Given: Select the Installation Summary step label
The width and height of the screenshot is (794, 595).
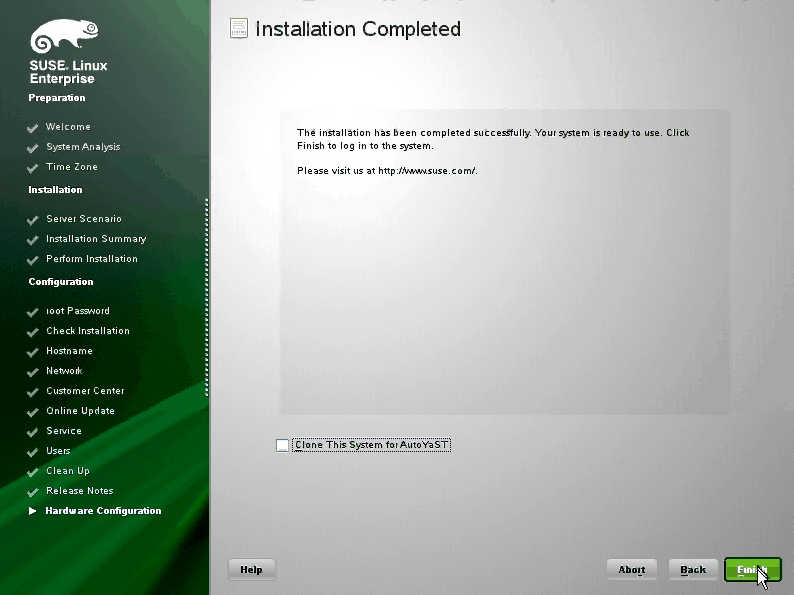Looking at the screenshot, I should [96, 239].
